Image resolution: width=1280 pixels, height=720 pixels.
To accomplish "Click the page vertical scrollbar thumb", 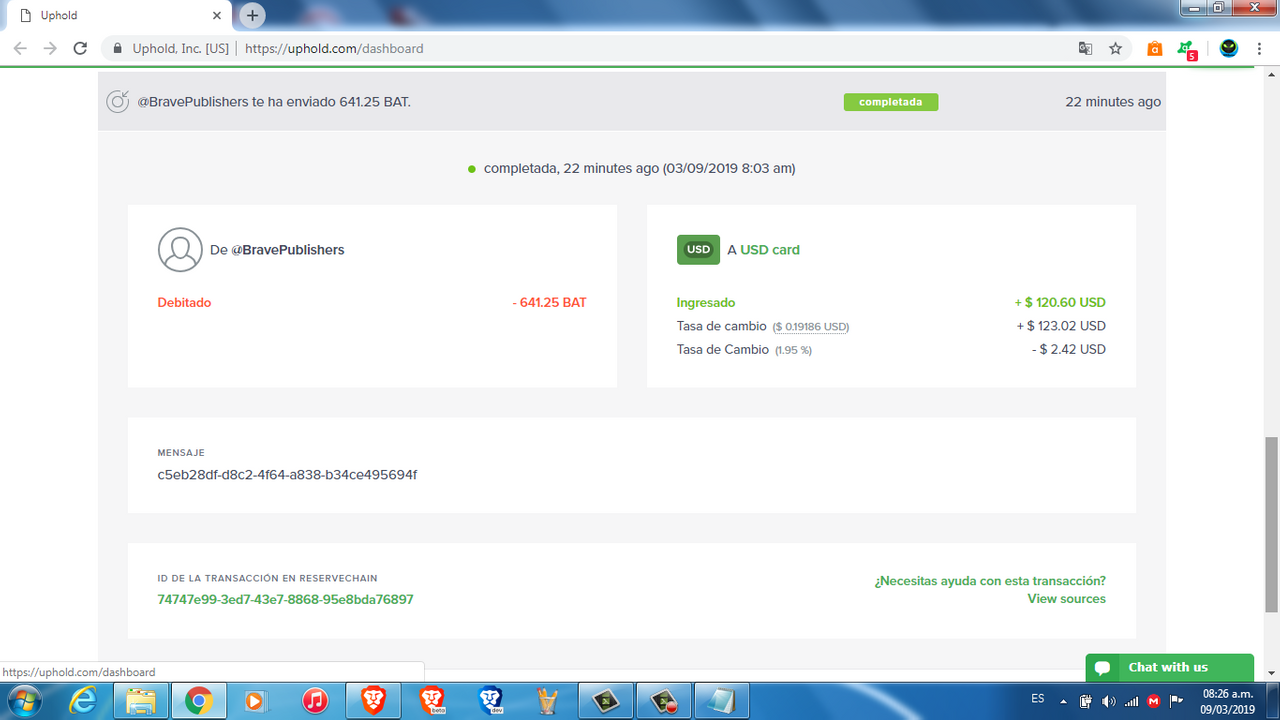I will pos(1272,524).
